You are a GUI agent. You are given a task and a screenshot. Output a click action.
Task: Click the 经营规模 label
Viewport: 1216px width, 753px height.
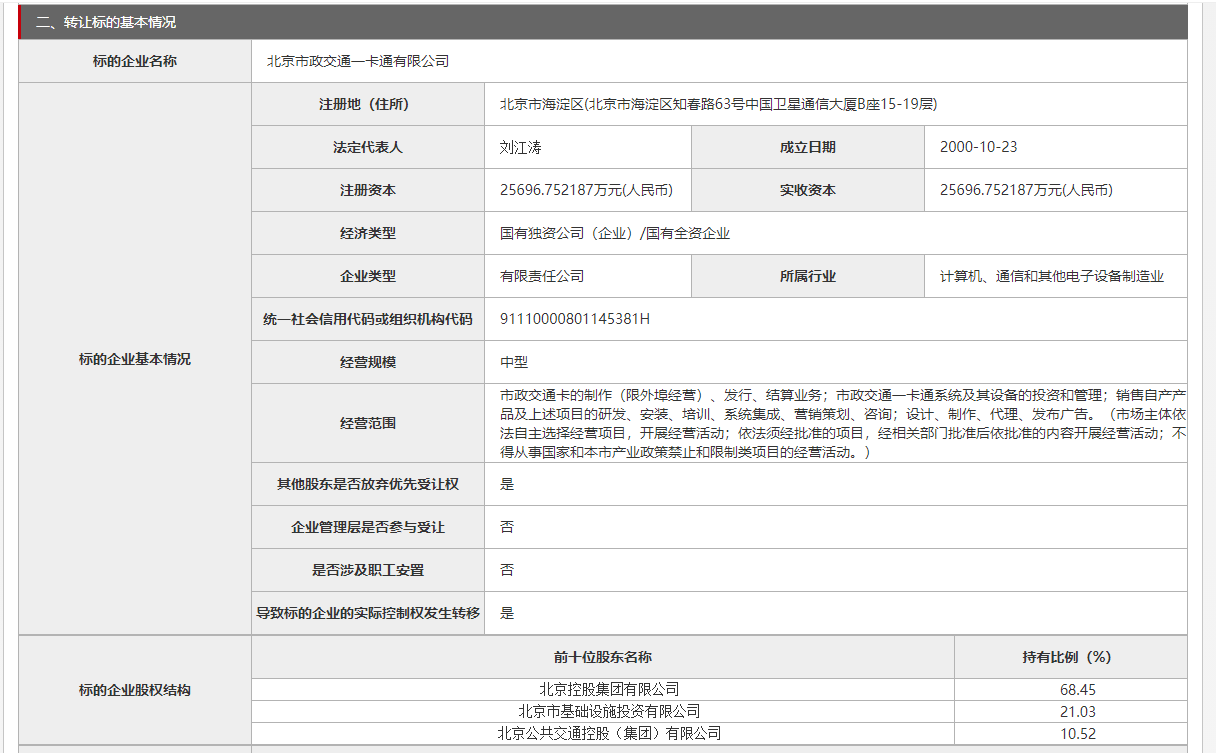pyautogui.click(x=368, y=362)
